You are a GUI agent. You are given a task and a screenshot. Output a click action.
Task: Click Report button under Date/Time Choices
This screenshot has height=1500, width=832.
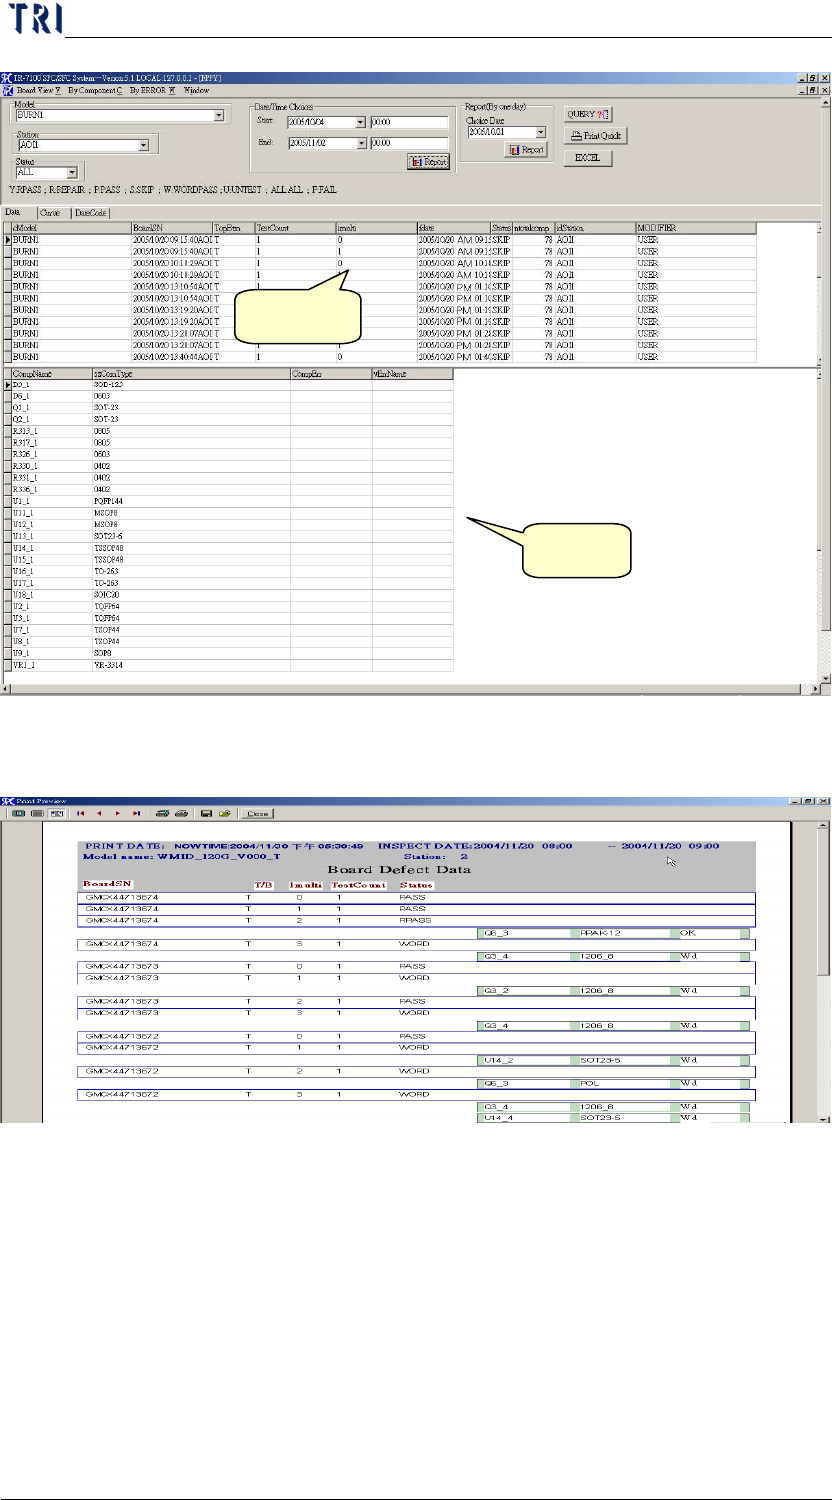(x=429, y=161)
